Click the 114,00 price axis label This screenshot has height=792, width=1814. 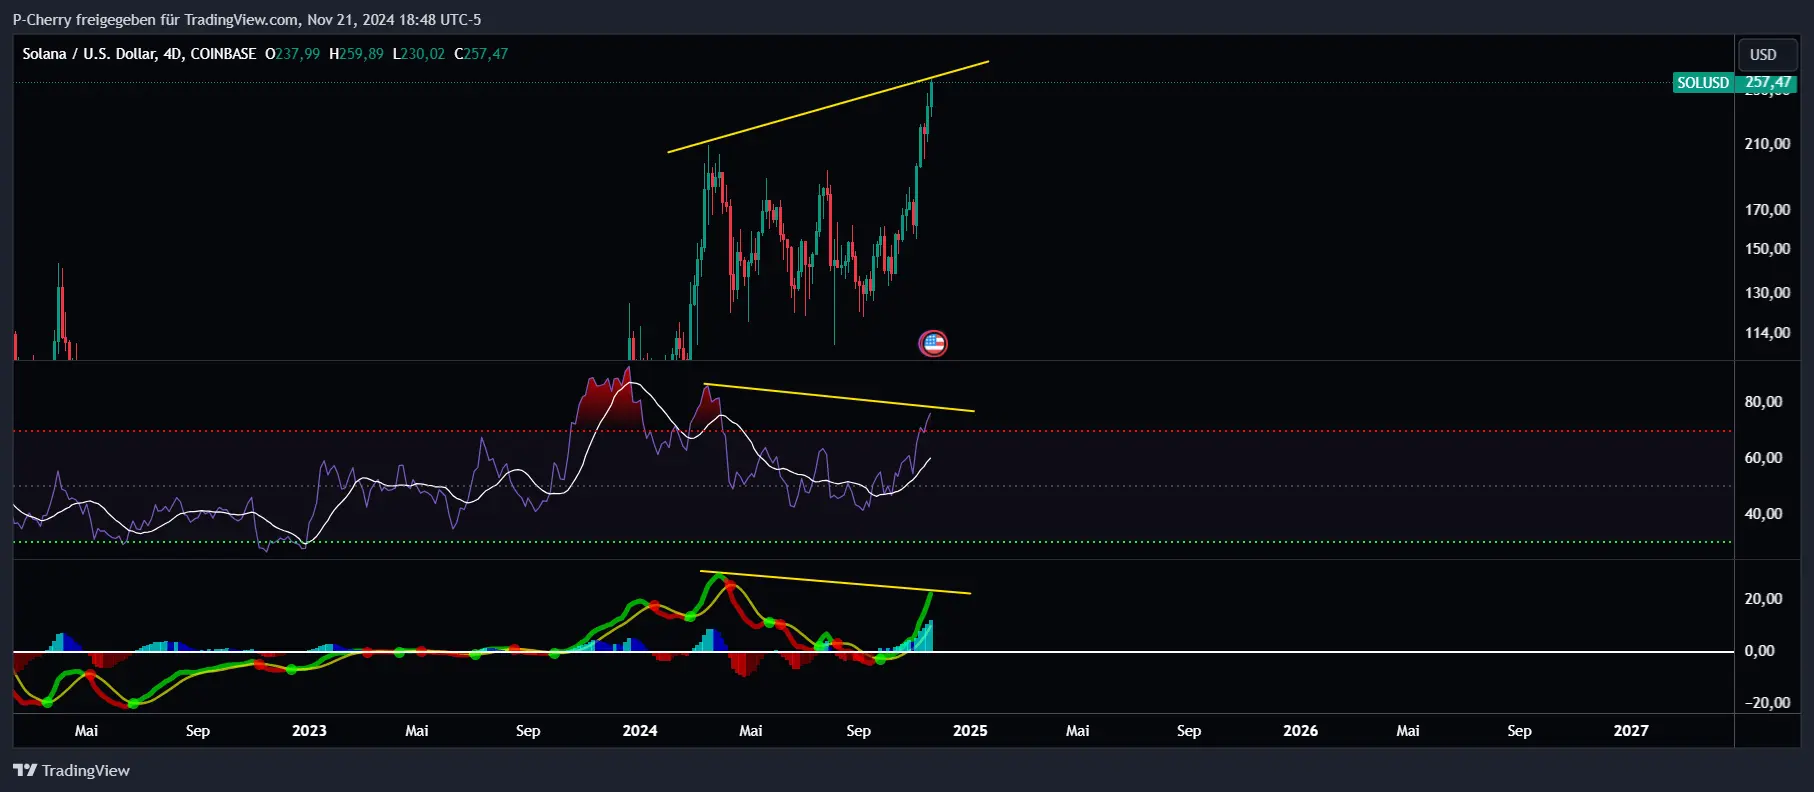[x=1767, y=333]
